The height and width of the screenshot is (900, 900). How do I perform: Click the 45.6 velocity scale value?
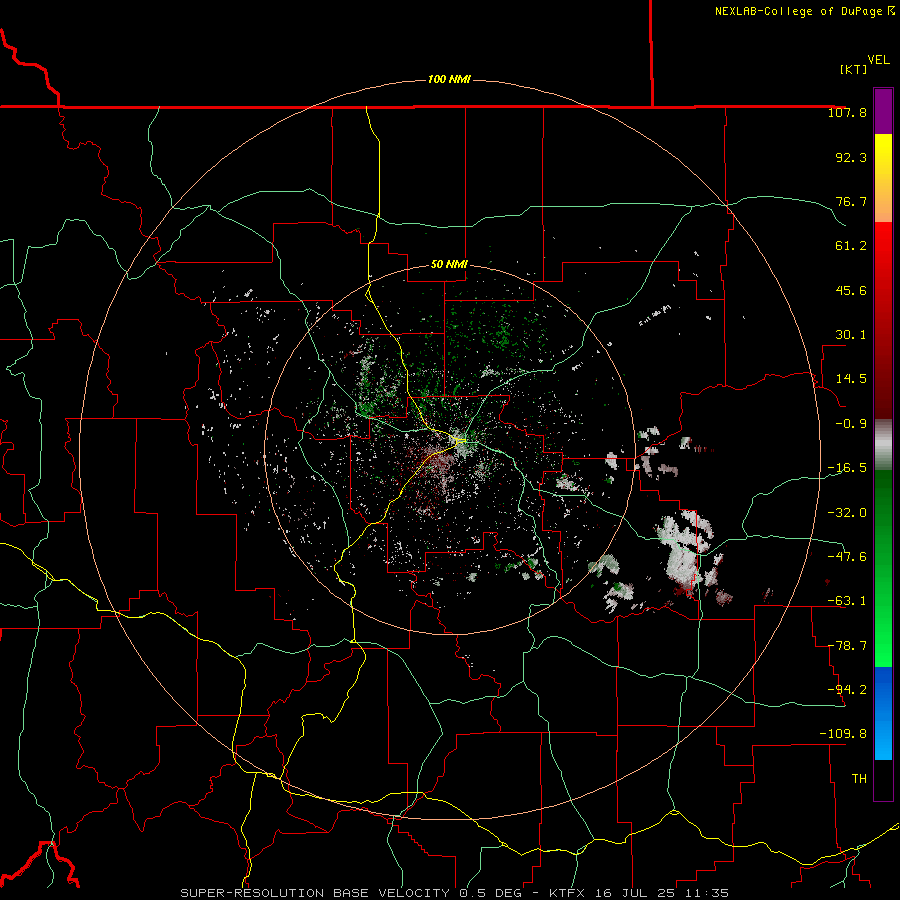point(851,290)
